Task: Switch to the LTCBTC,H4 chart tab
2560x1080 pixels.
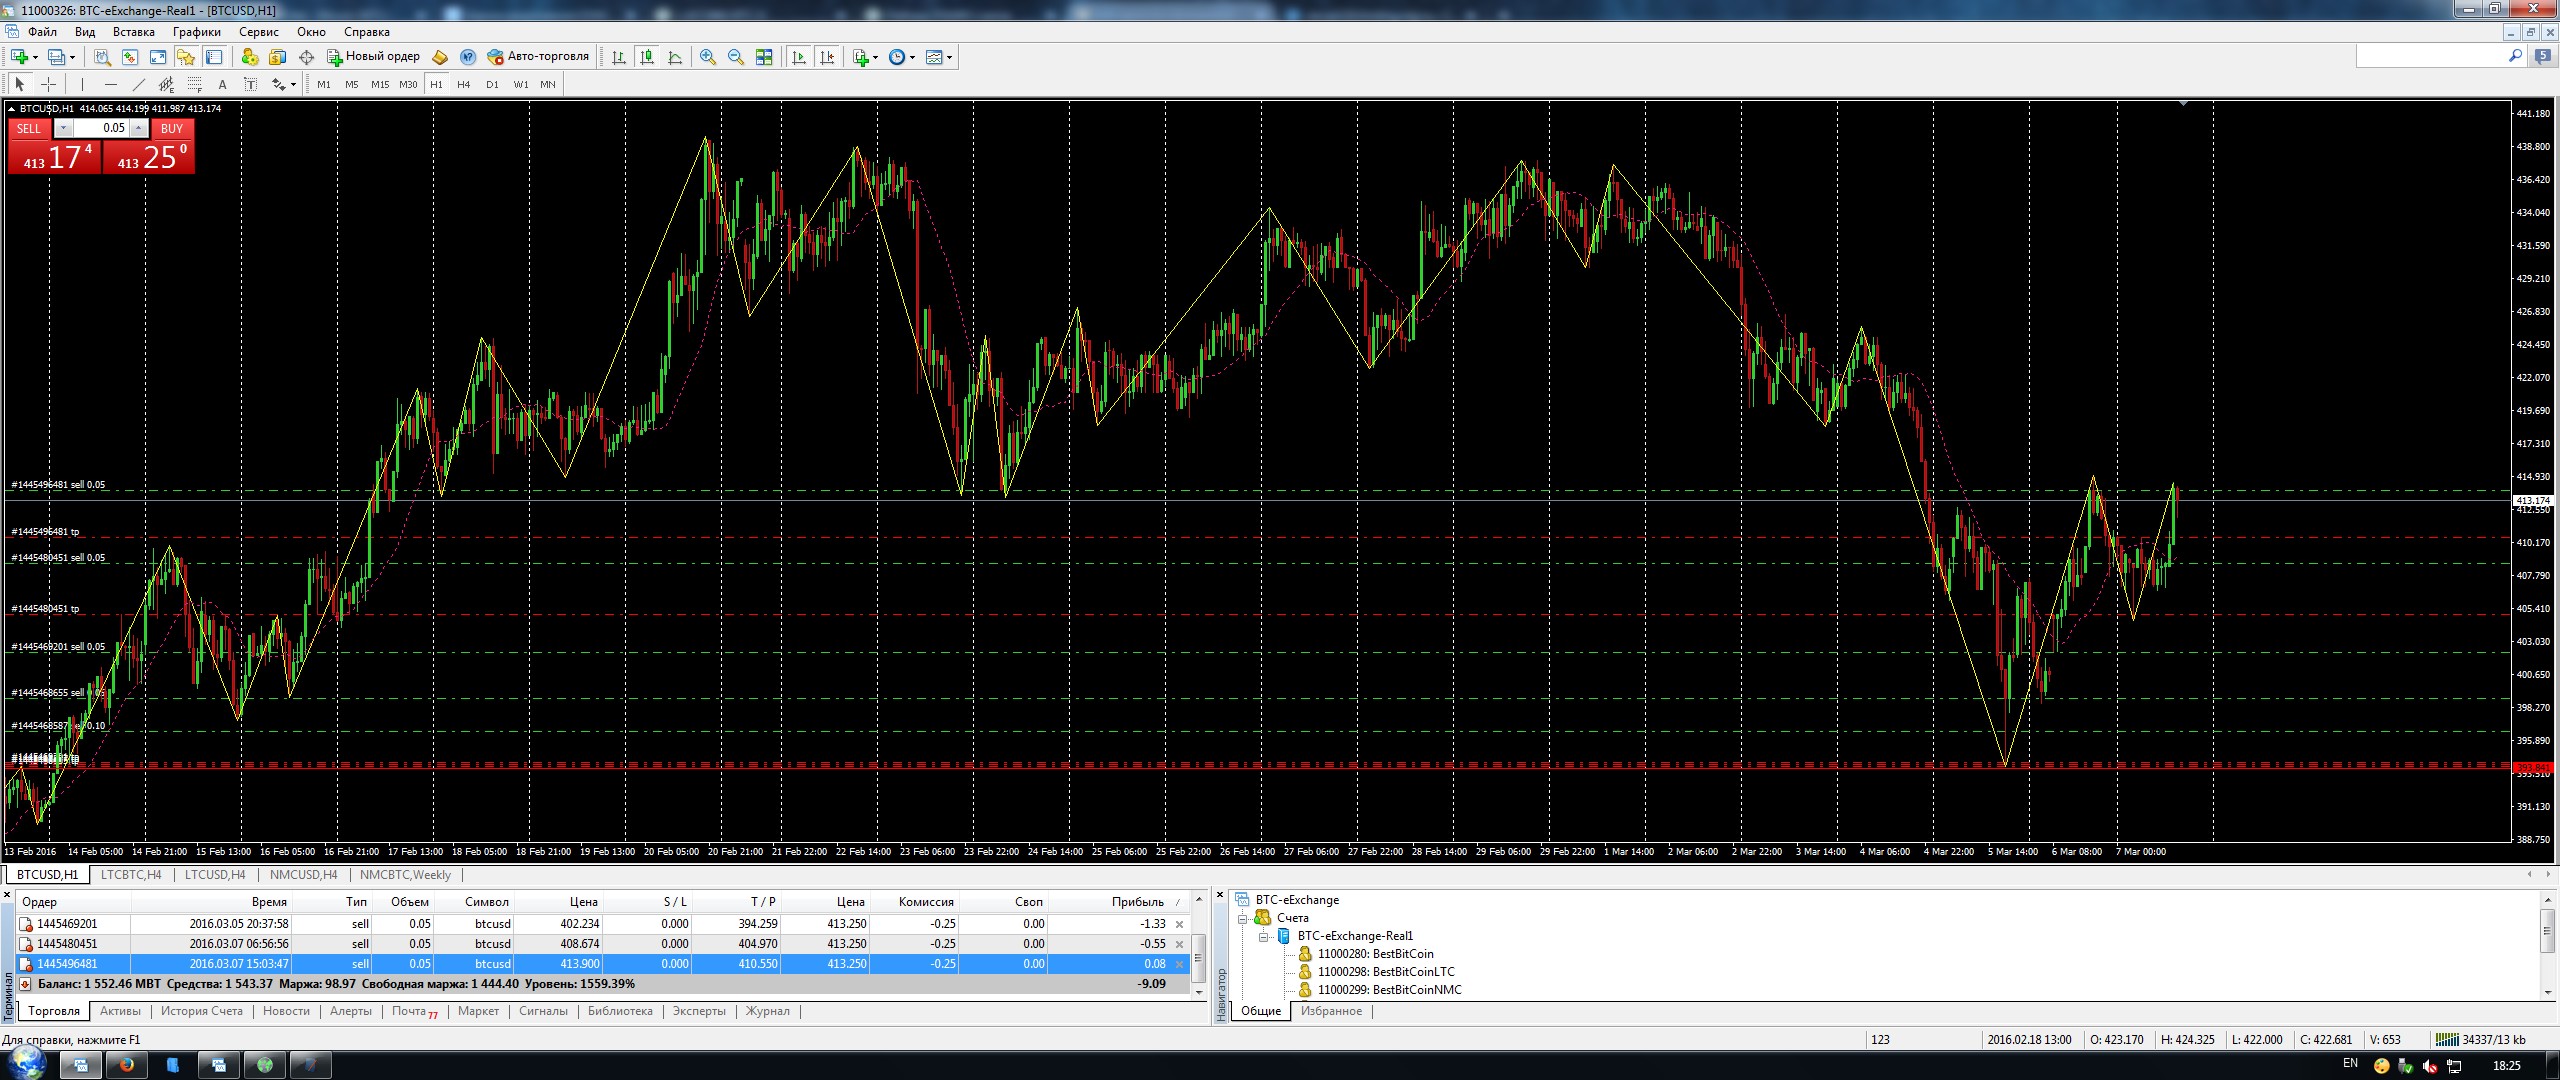Action: (131, 875)
